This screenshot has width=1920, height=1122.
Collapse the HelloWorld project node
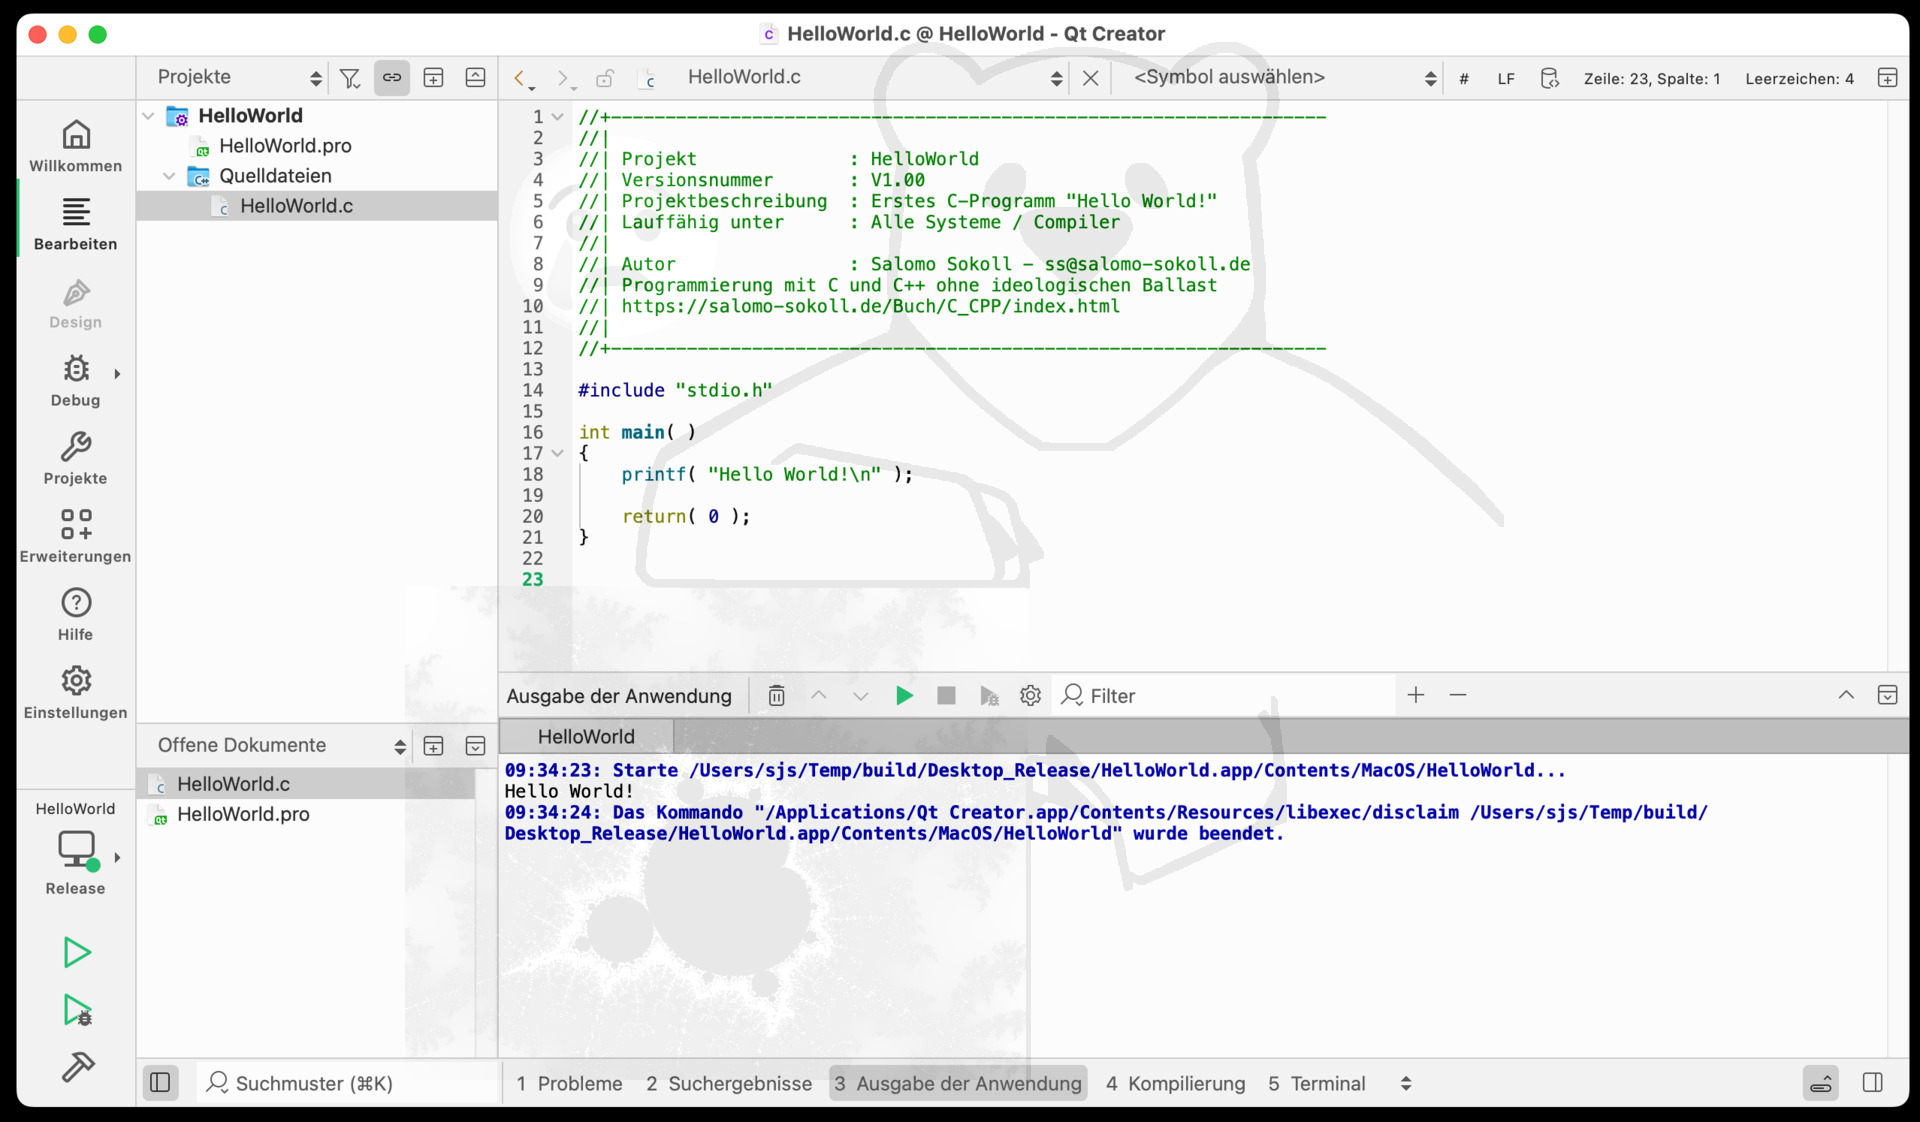(x=149, y=116)
